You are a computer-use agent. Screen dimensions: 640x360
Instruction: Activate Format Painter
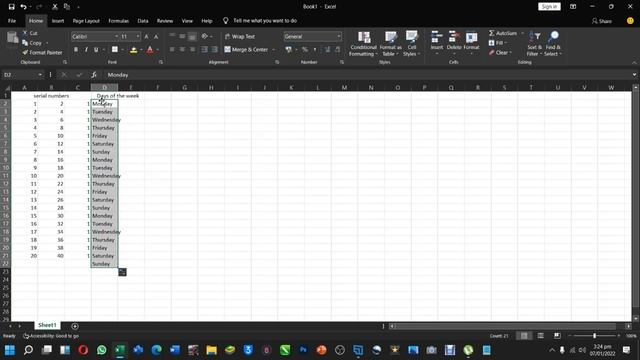tap(42, 53)
